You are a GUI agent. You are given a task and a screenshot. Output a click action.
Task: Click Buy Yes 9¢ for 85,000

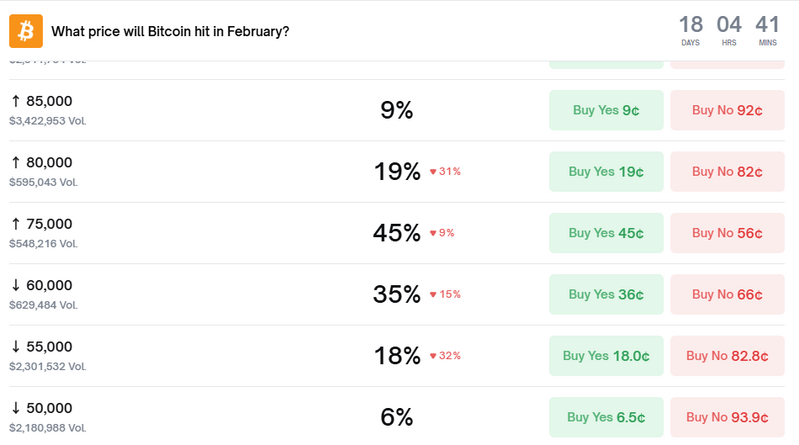click(606, 110)
